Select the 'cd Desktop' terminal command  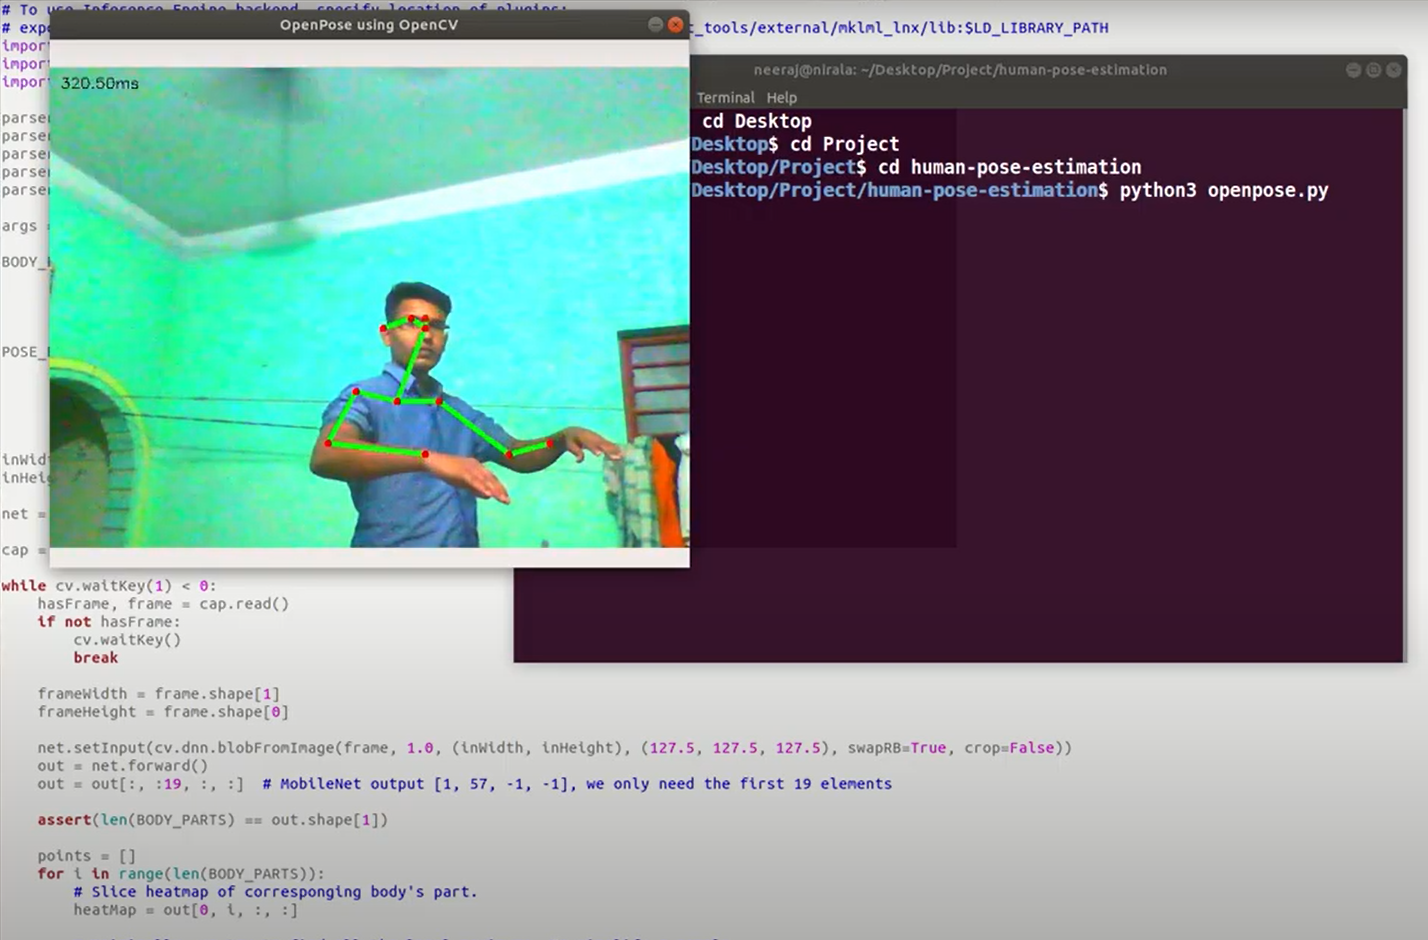click(757, 121)
